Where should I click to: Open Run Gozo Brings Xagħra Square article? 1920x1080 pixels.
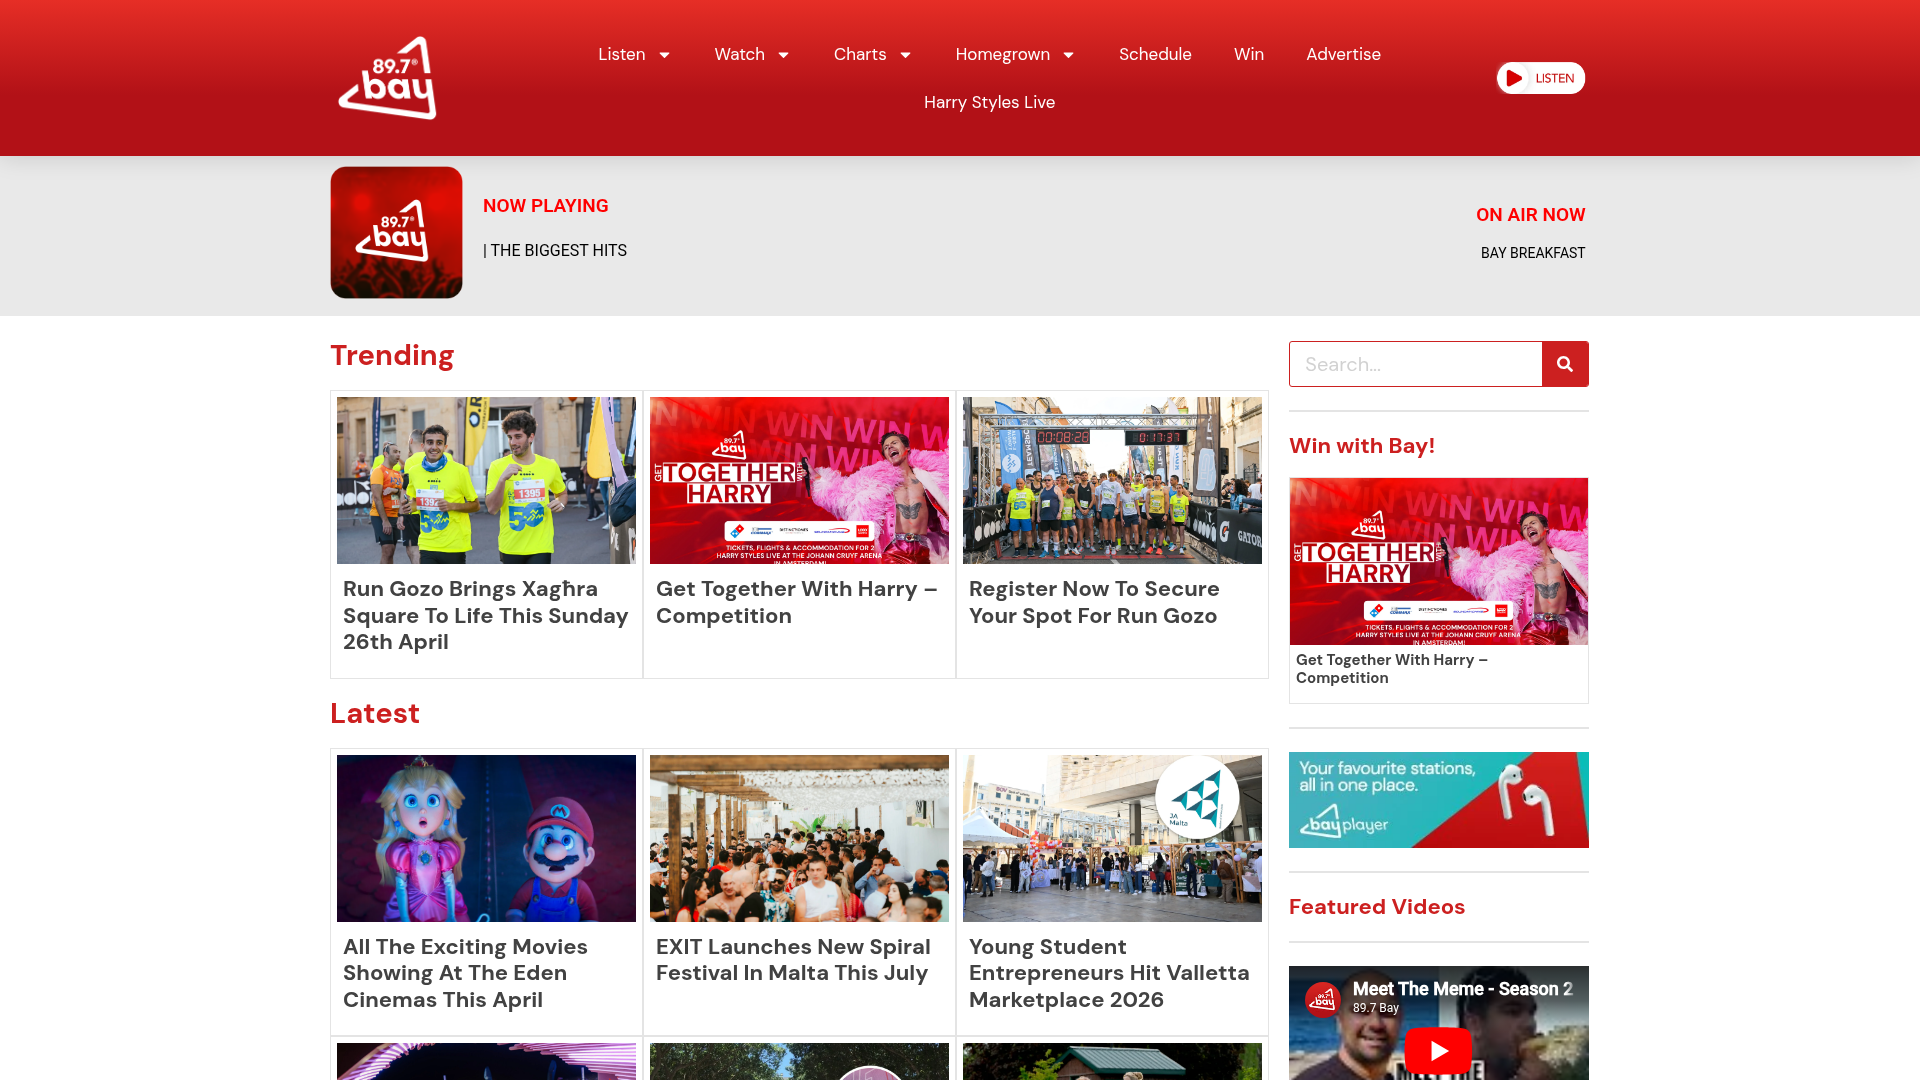click(486, 615)
